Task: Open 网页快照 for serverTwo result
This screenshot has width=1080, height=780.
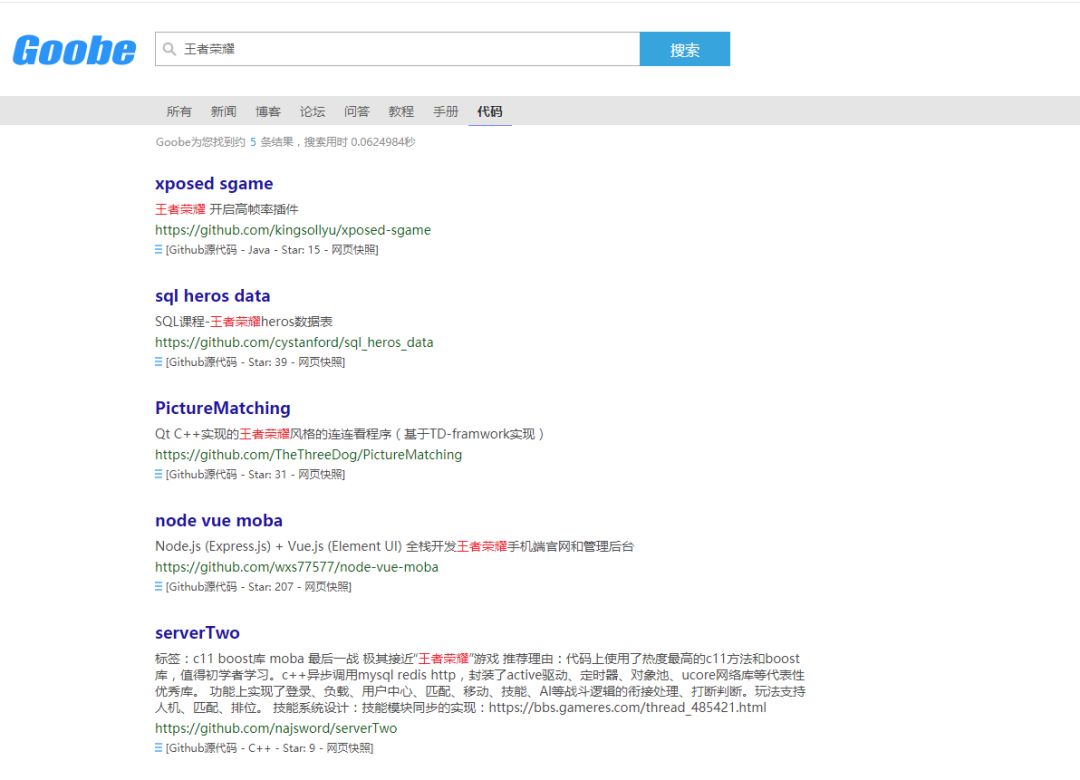Action: click(349, 748)
